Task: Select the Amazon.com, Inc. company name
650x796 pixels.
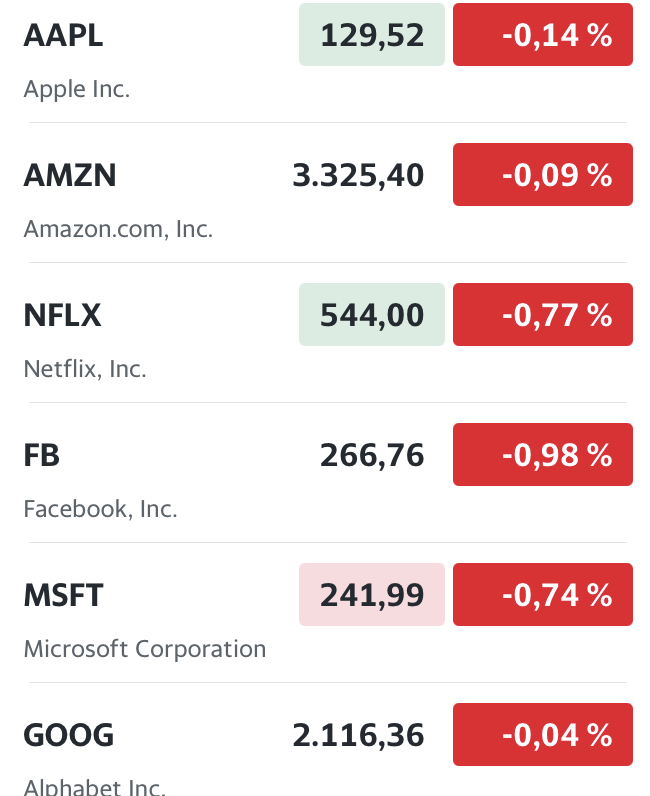Action: click(x=118, y=229)
